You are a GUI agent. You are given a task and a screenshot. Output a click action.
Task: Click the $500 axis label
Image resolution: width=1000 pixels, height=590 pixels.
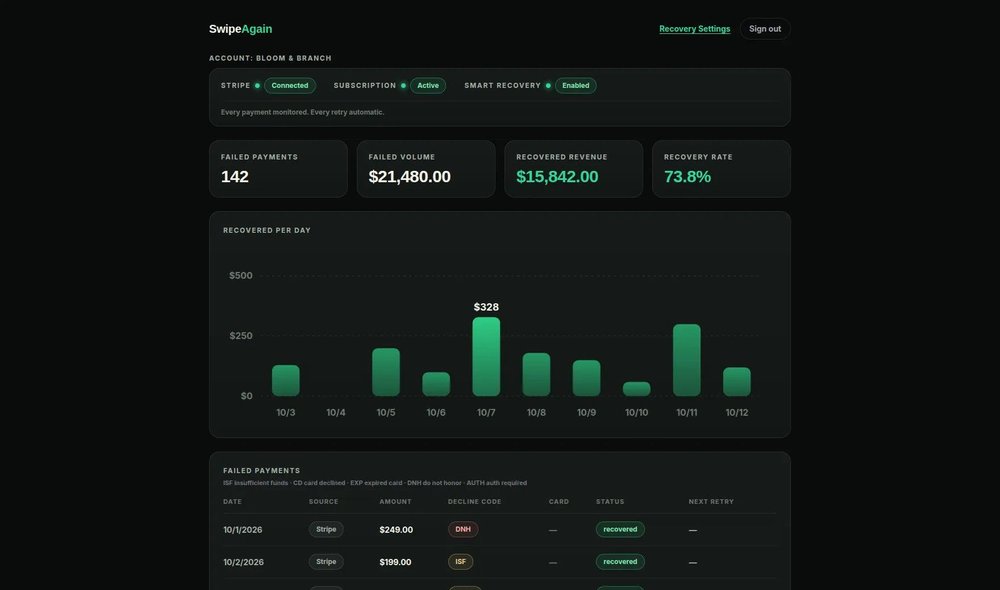(x=240, y=276)
